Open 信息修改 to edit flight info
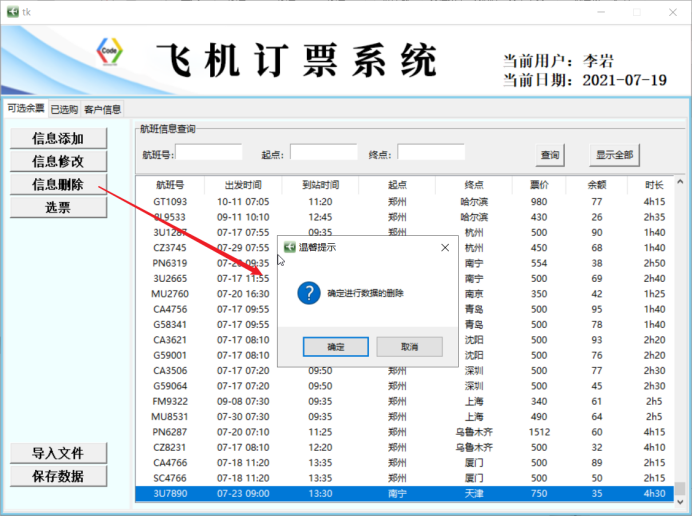692x516 pixels. pos(58,162)
